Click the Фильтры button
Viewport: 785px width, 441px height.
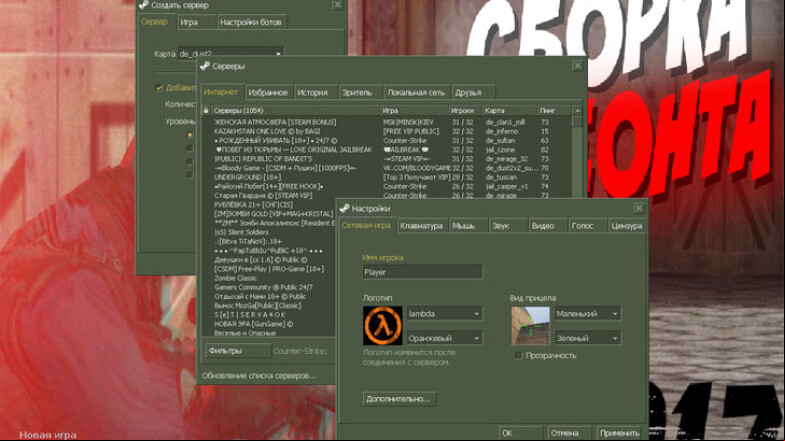click(238, 351)
